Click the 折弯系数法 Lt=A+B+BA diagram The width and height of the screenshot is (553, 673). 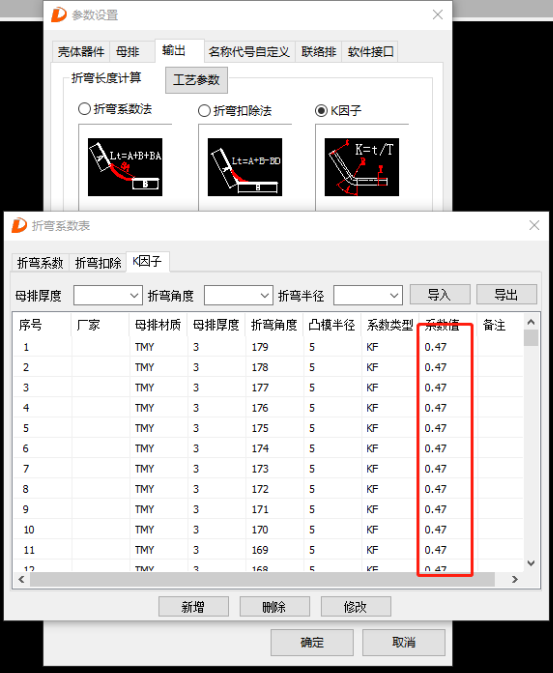[x=125, y=167]
